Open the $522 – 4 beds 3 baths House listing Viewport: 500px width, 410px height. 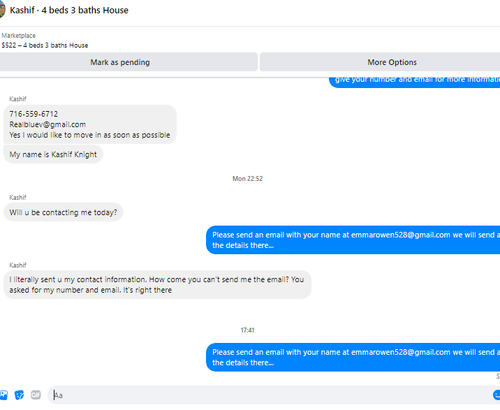45,45
